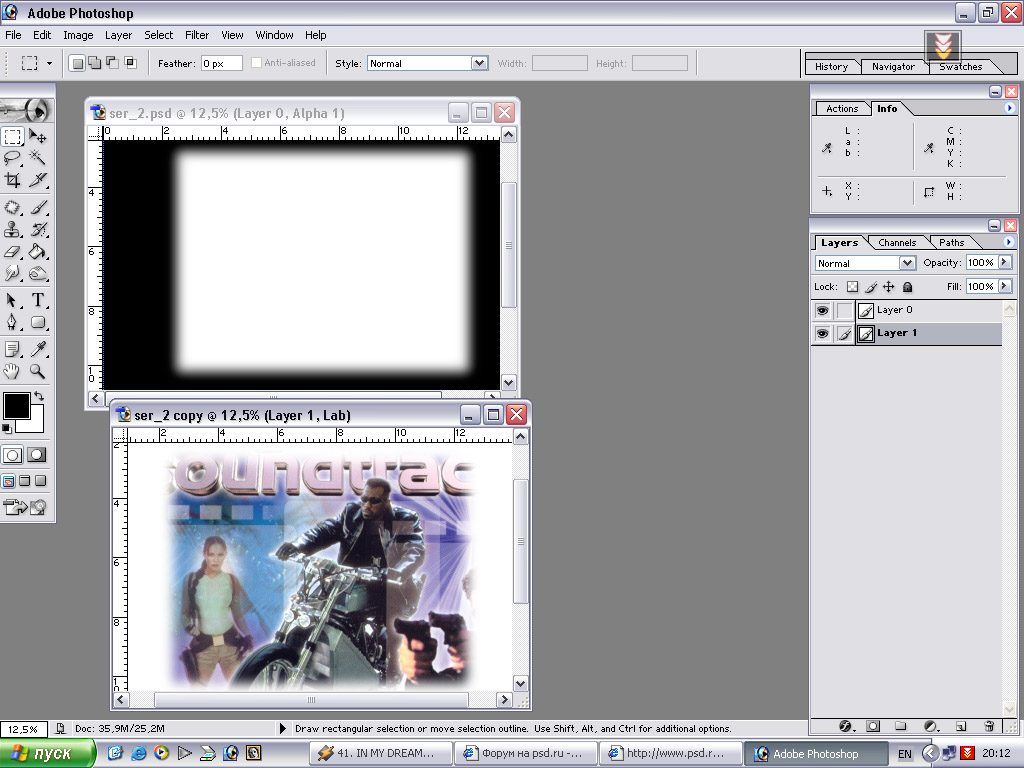Open the Window menu
Viewport: 1024px width, 768px height.
(x=274, y=35)
